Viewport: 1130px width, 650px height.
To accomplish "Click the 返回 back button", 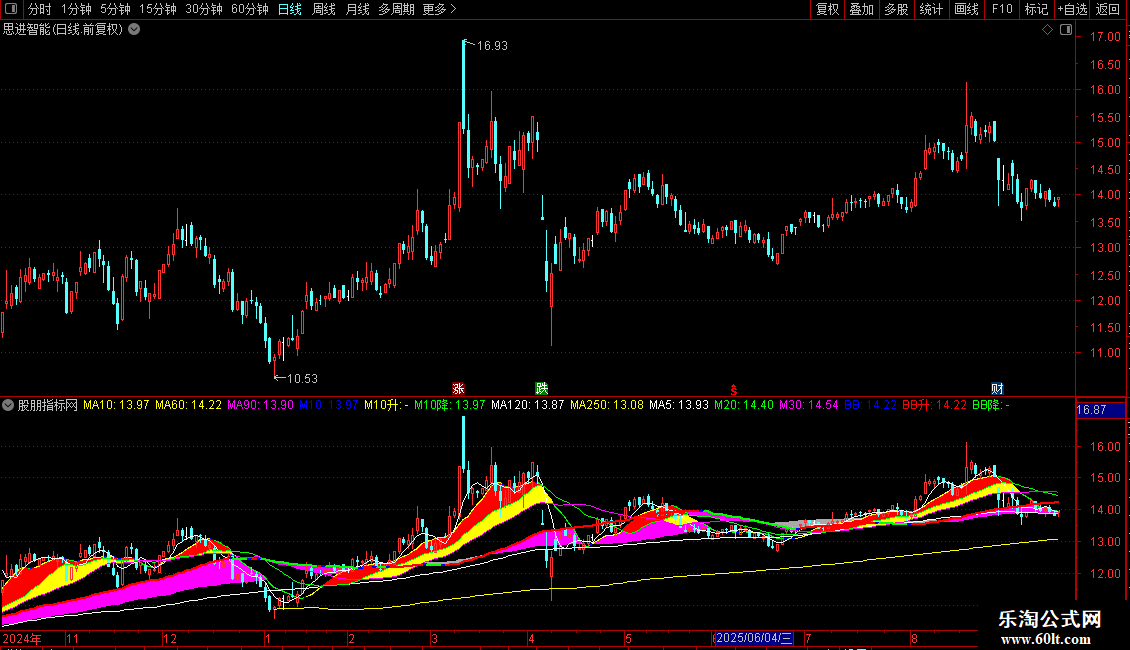I will click(x=1108, y=9).
